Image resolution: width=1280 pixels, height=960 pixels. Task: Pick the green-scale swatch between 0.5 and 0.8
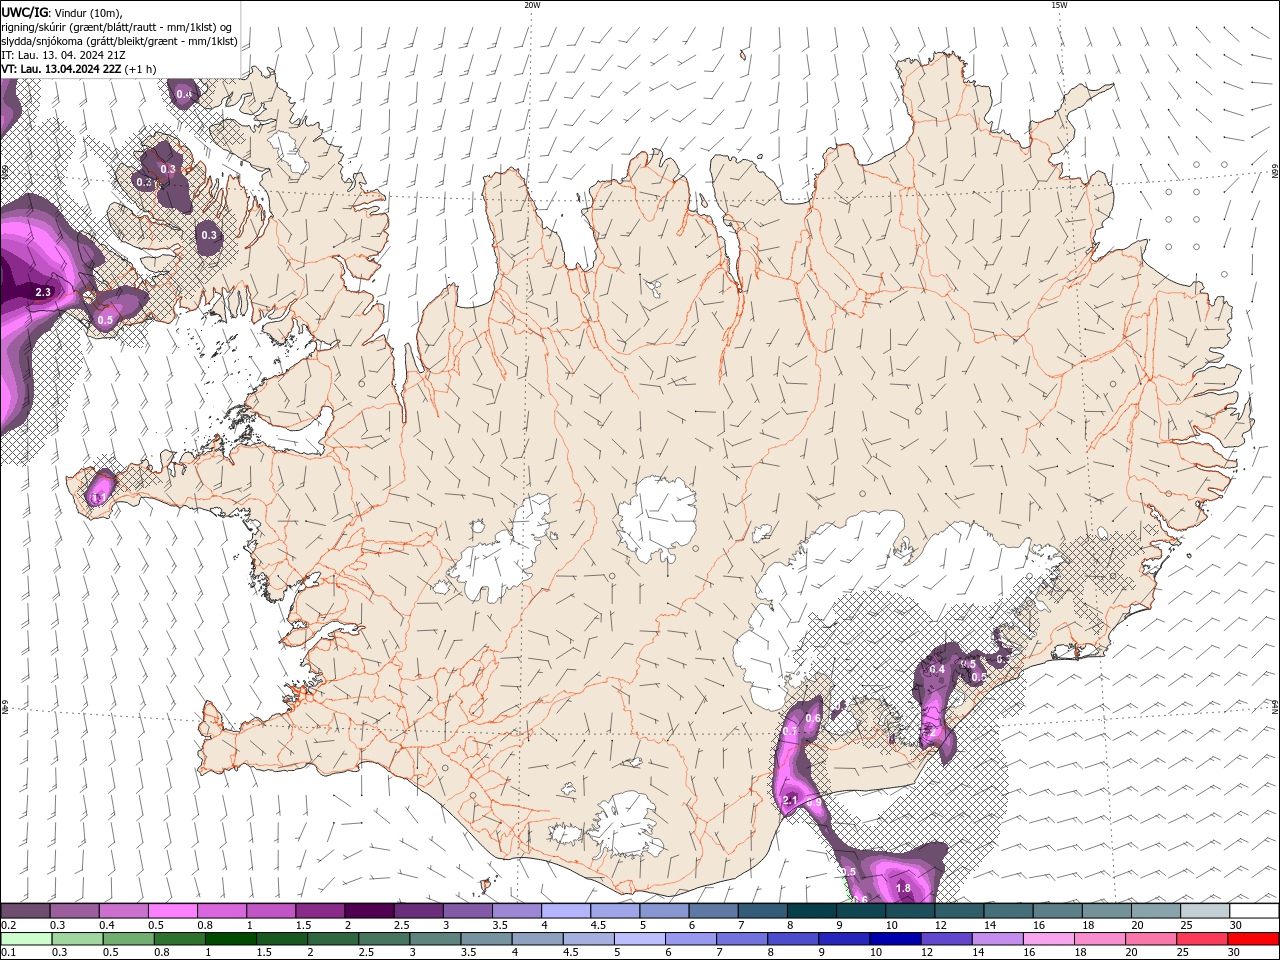point(128,939)
